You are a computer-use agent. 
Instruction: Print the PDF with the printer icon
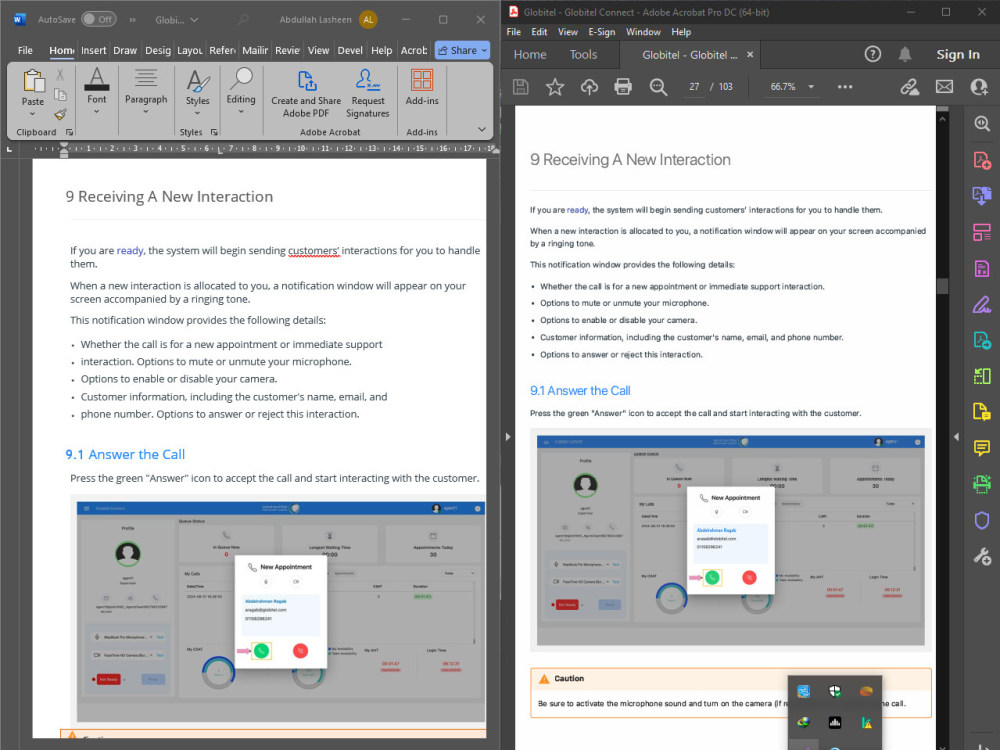(x=623, y=86)
